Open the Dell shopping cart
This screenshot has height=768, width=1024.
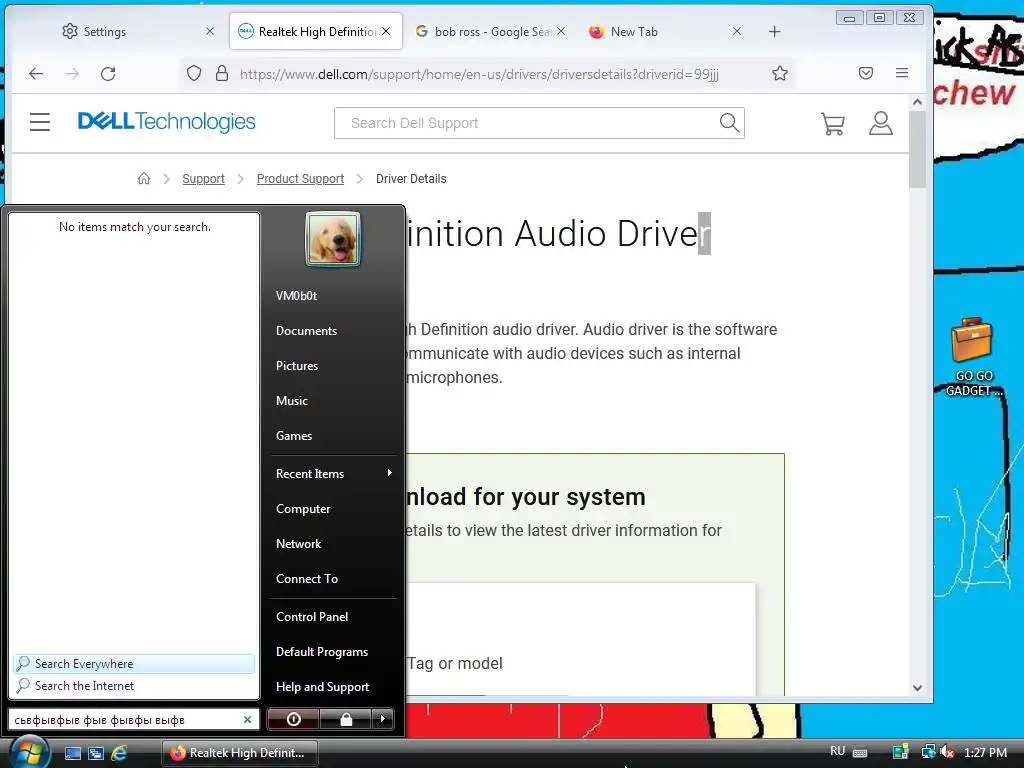(x=833, y=123)
